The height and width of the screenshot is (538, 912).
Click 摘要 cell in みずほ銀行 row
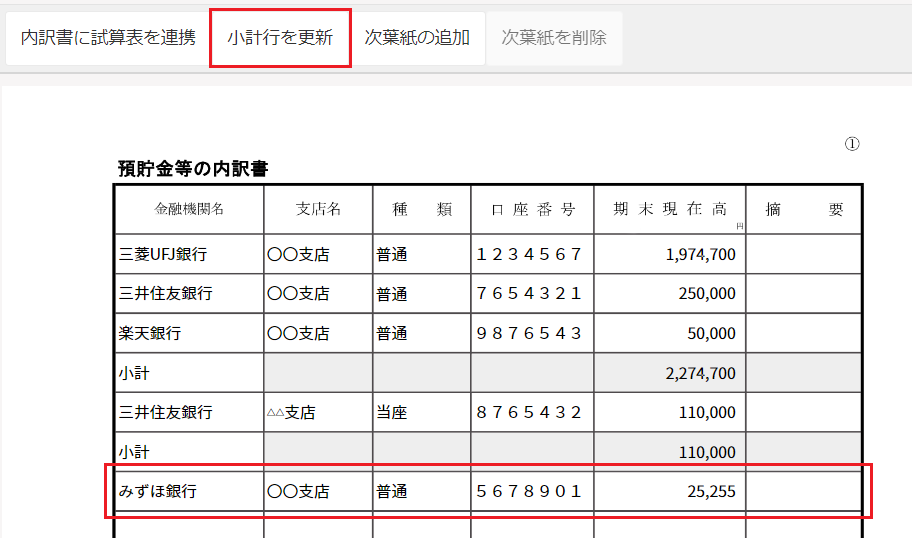tap(803, 491)
